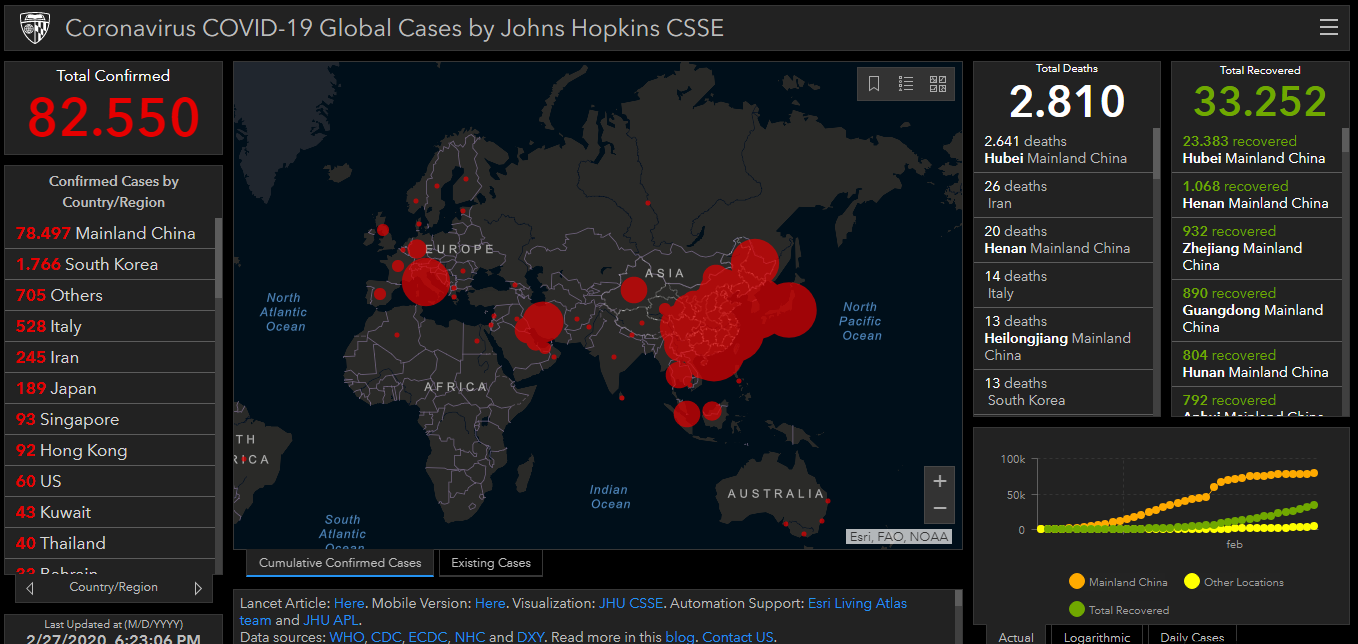Screen dimensions: 1358x644
Task: Switch to Cumulative Confirmed Cases tab
Action: [340, 563]
